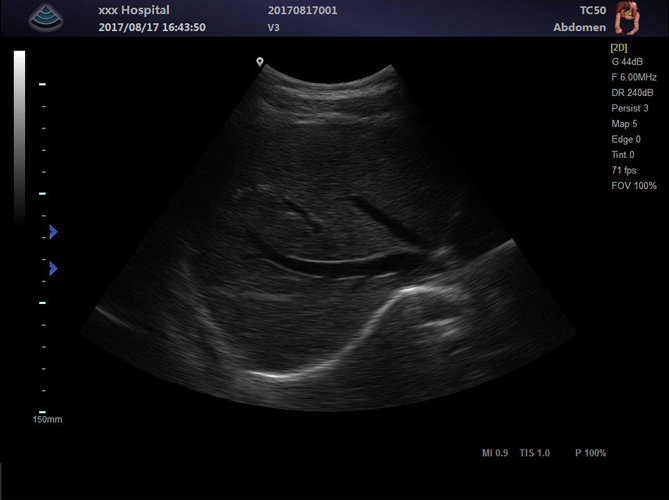Image resolution: width=669 pixels, height=500 pixels.
Task: Click the MI 0.9 indicator
Action: tap(495, 453)
